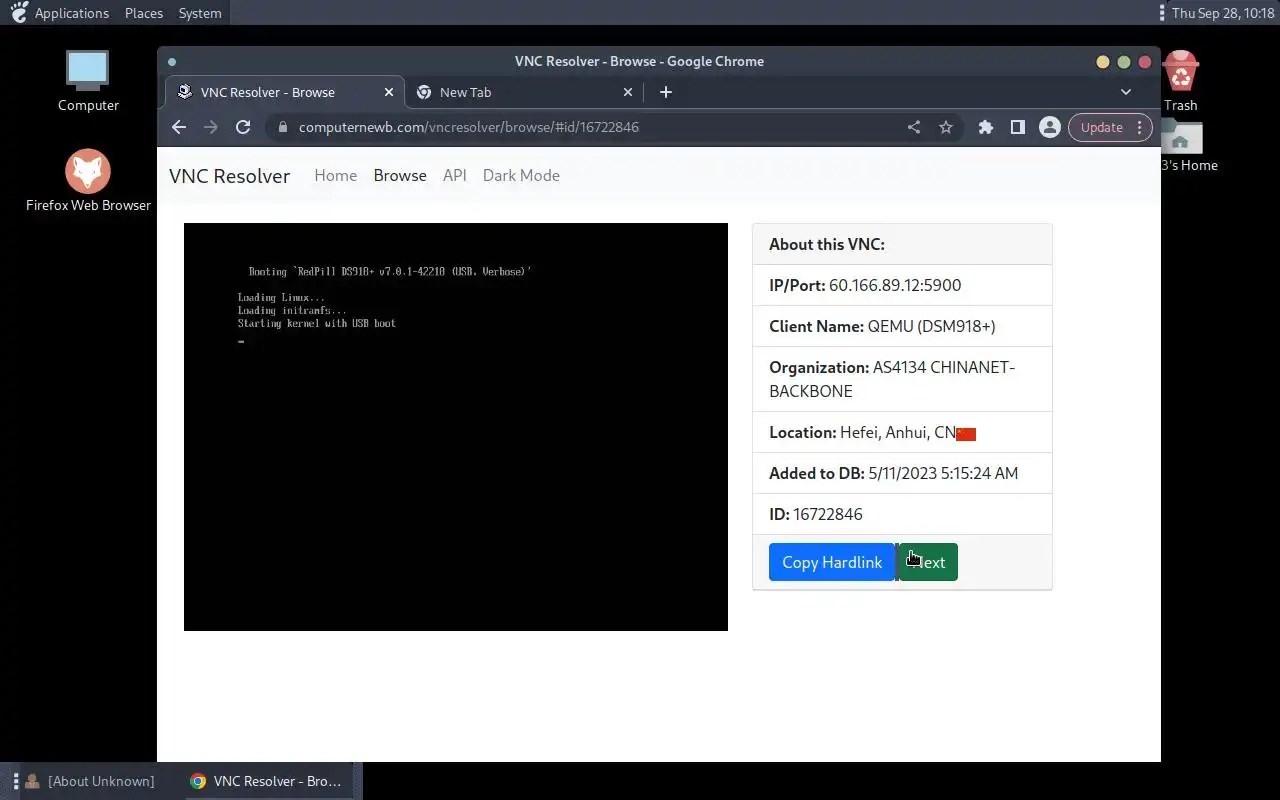Open the Trash desktop icon
The height and width of the screenshot is (800, 1280).
click(1180, 81)
